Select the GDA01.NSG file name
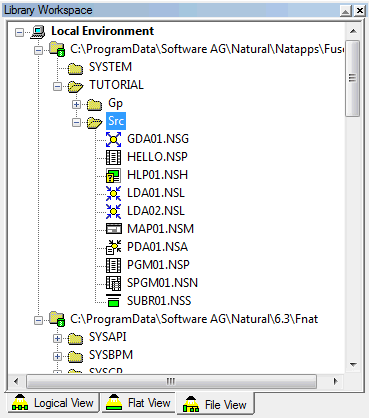369x418 pixels. point(158,139)
